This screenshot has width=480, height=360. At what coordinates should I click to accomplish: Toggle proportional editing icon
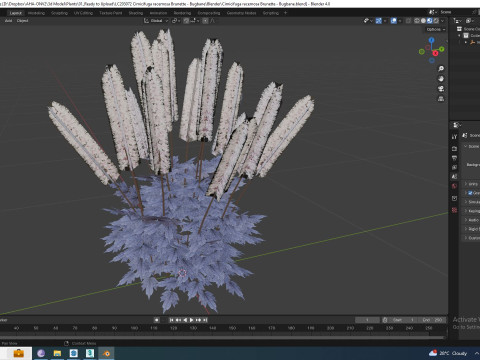205,21
